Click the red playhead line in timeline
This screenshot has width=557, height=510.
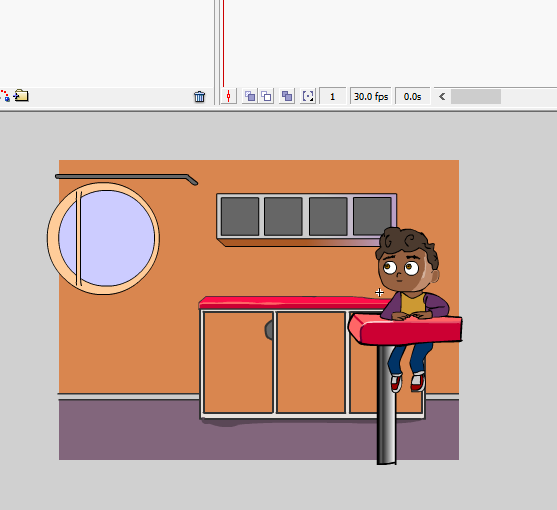pyautogui.click(x=223, y=43)
